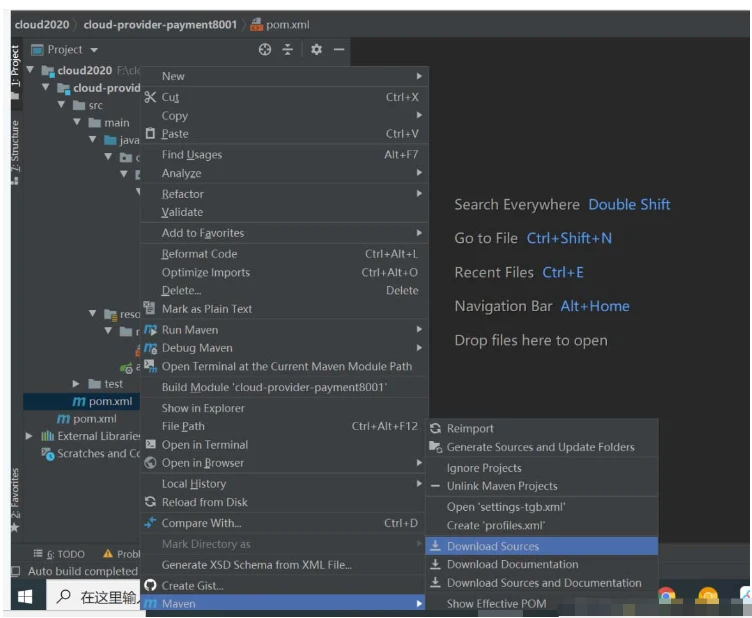Click the GitHub icon beside Create Gist

click(x=150, y=585)
